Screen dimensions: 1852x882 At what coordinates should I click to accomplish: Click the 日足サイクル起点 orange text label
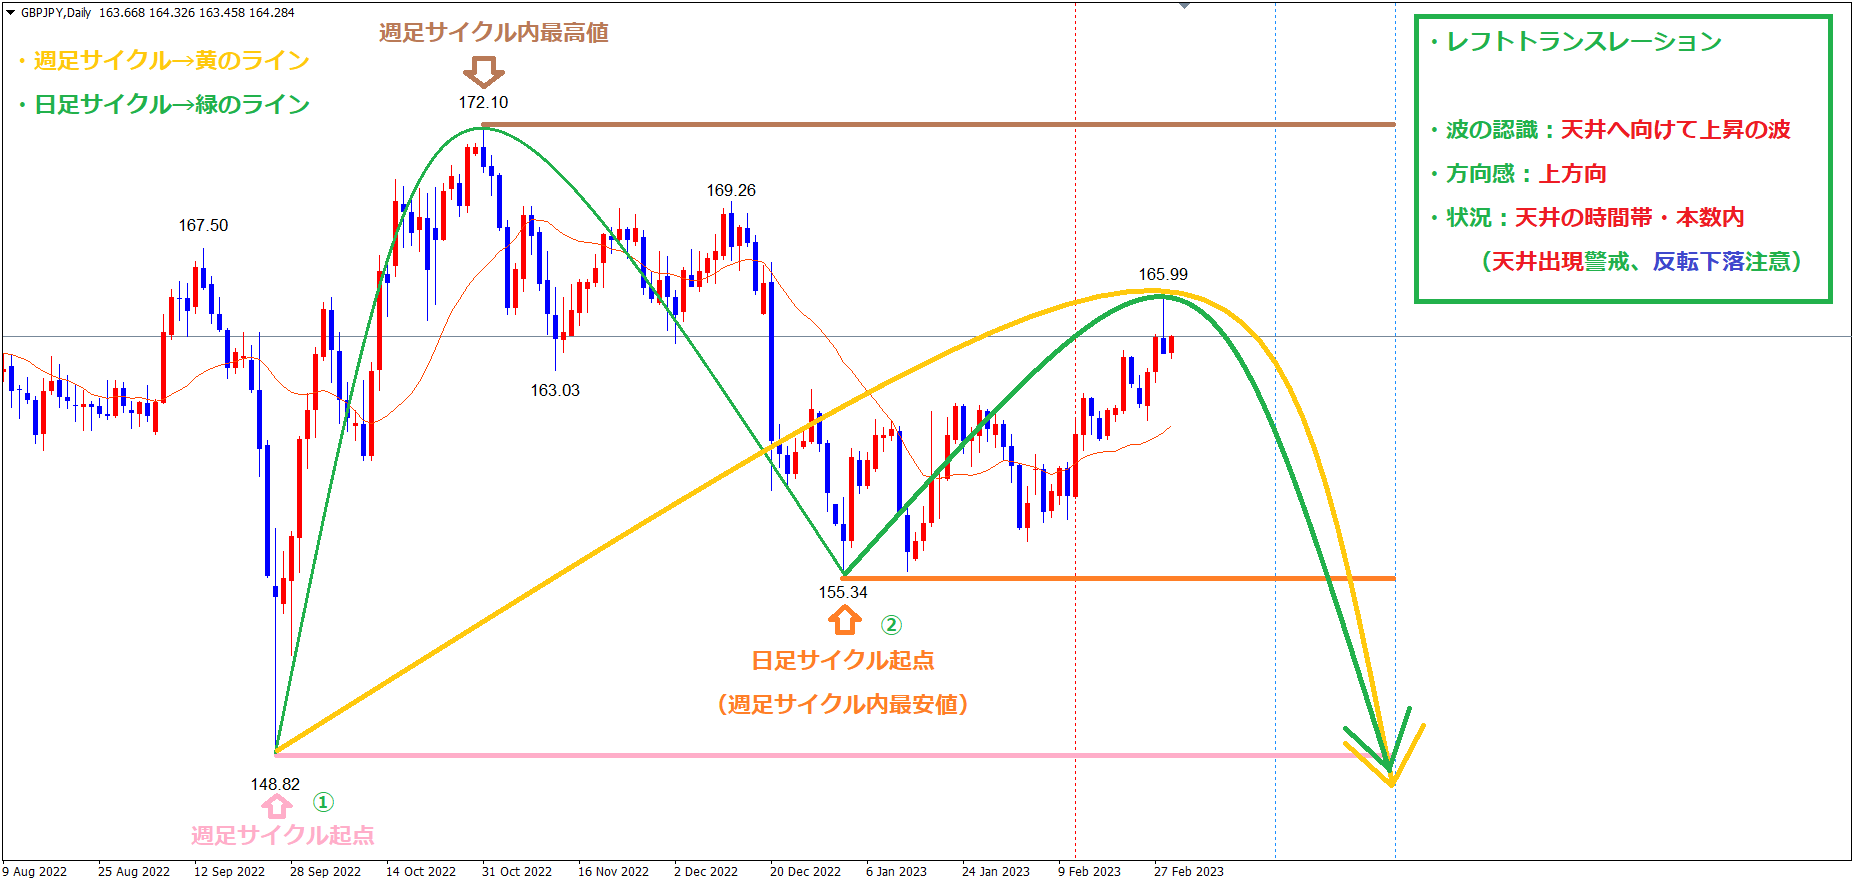843,661
